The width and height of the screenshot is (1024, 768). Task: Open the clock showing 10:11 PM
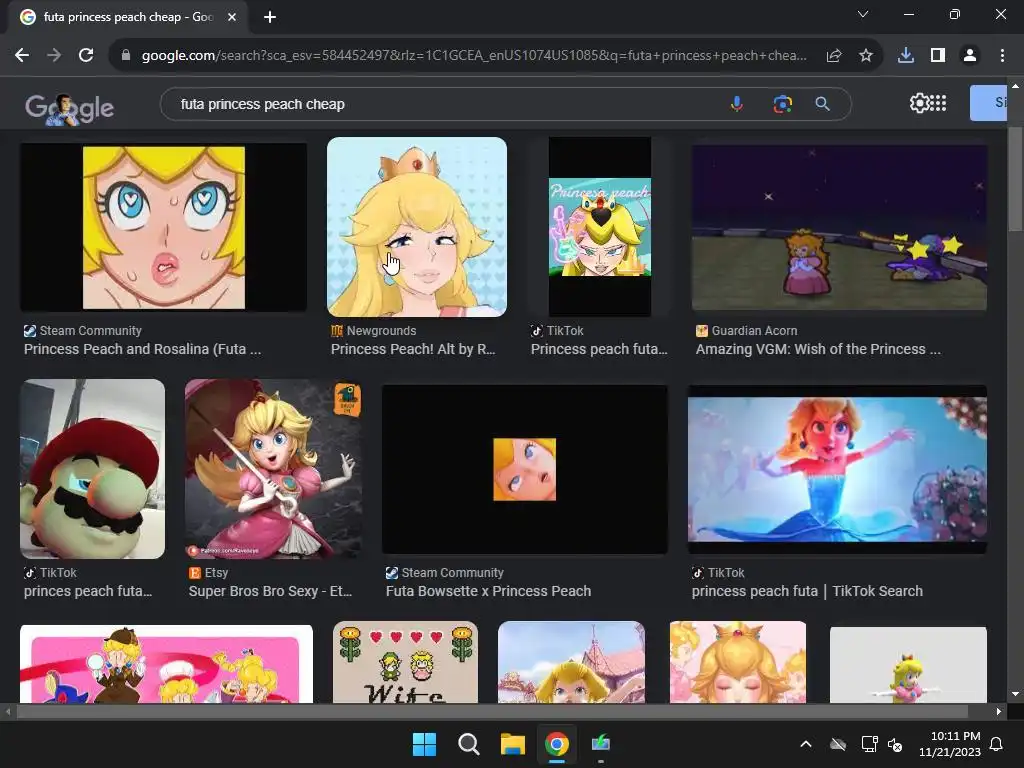click(950, 744)
